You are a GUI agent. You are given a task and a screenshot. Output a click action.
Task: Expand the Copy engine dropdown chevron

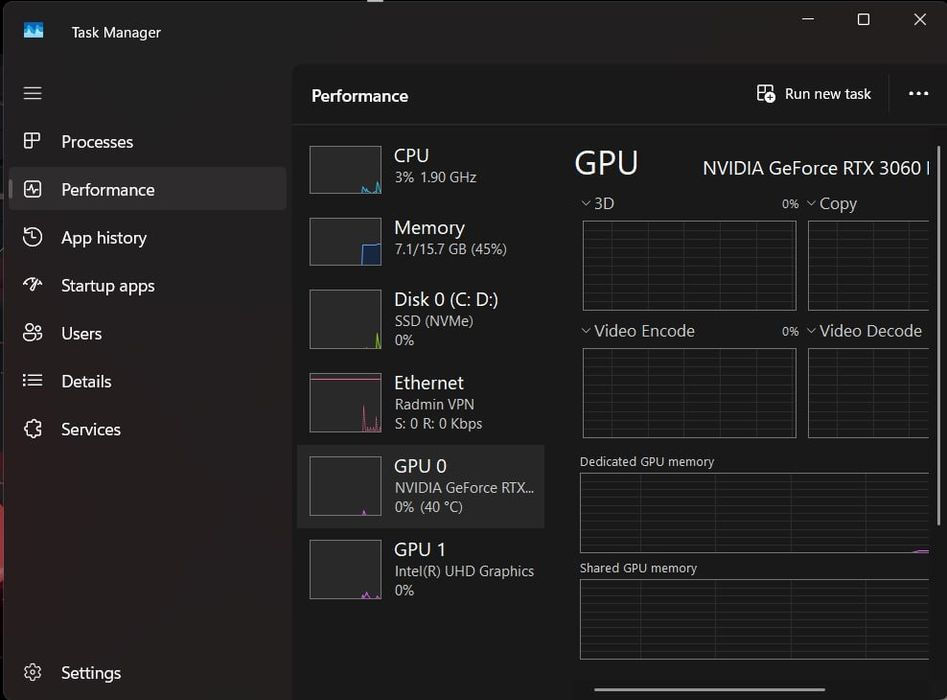(811, 204)
